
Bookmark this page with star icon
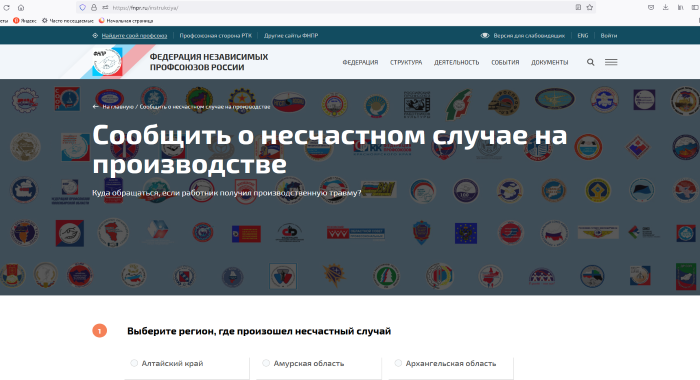coord(590,7)
